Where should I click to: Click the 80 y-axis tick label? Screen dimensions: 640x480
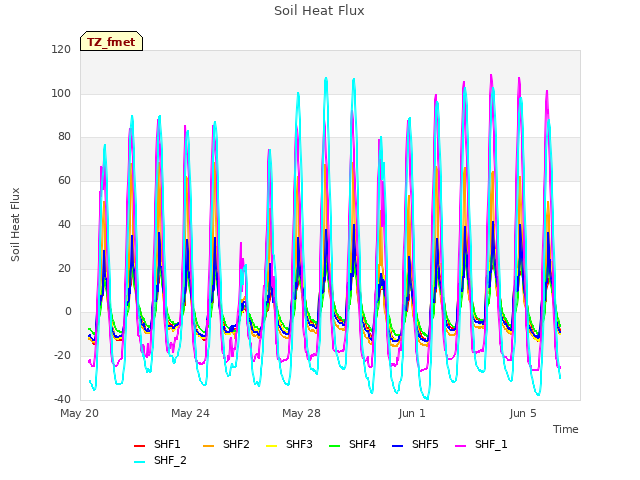coord(64,137)
